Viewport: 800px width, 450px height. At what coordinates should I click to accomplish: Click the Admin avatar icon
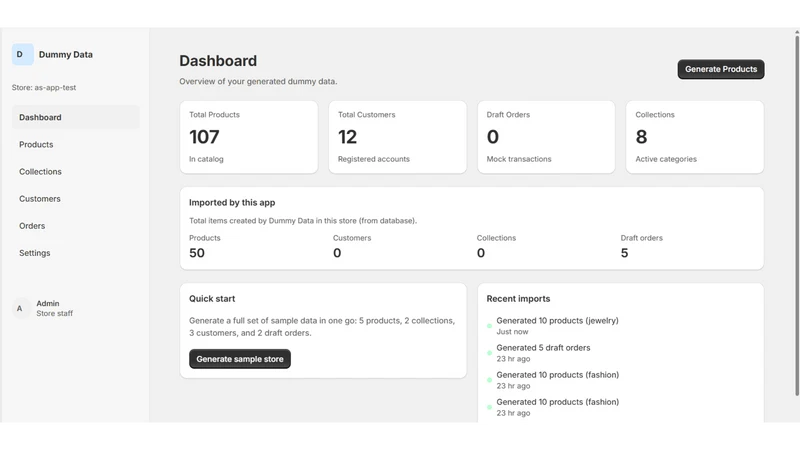[x=20, y=308]
